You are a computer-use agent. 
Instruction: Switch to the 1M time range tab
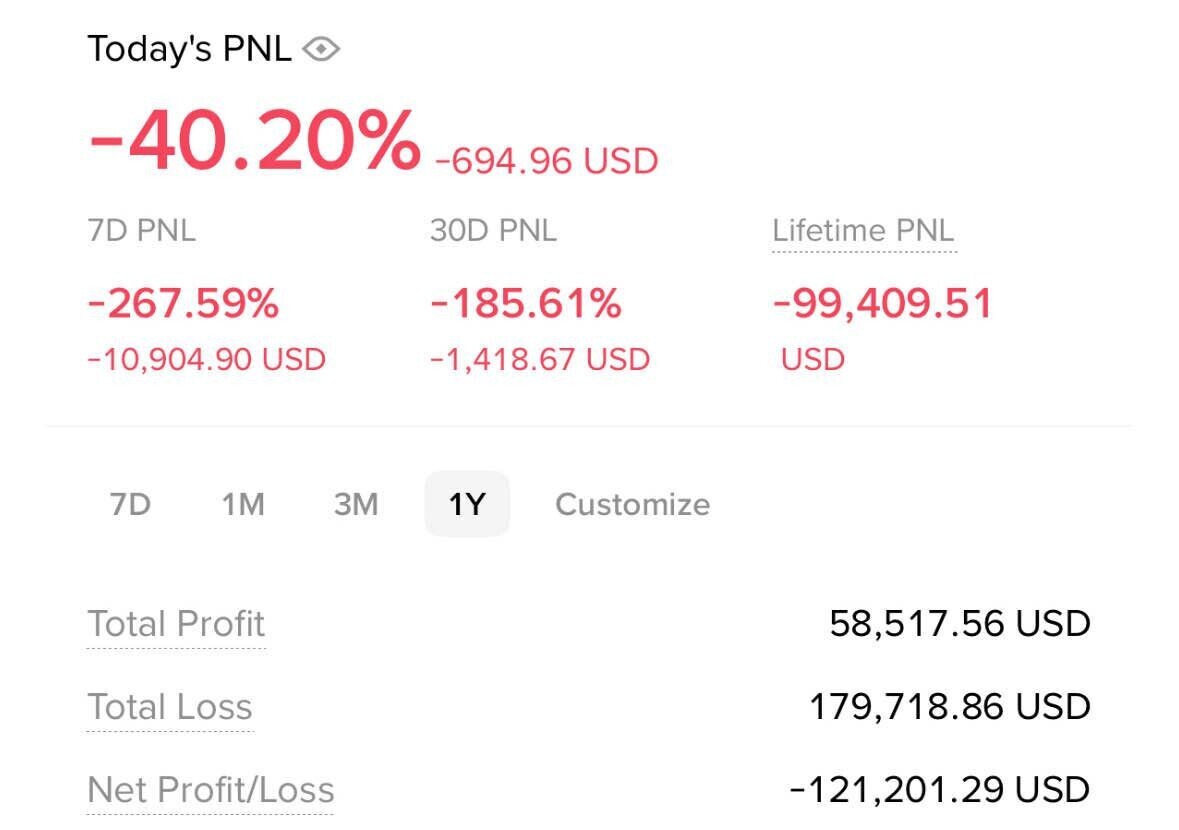tap(243, 504)
